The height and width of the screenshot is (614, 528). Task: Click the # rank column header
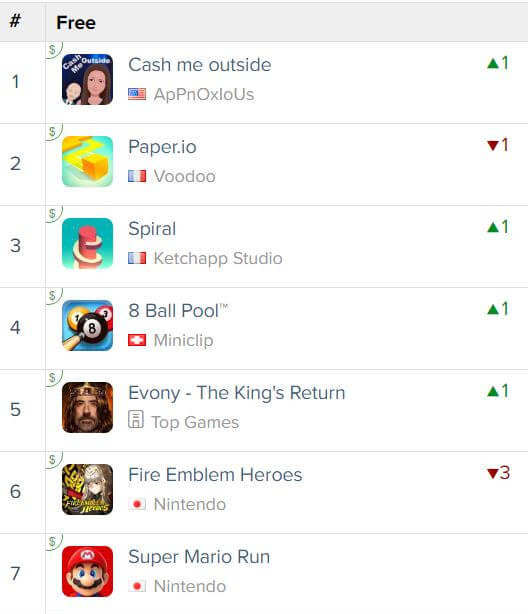15,21
